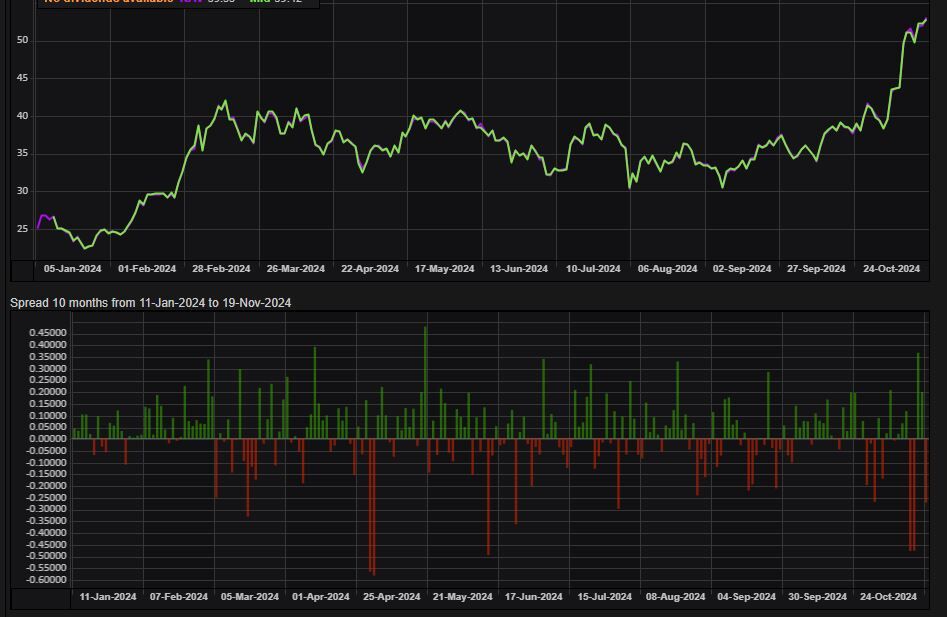Select the 11-Jan-2024 label on spread chart
This screenshot has height=617, width=947.
(108, 596)
